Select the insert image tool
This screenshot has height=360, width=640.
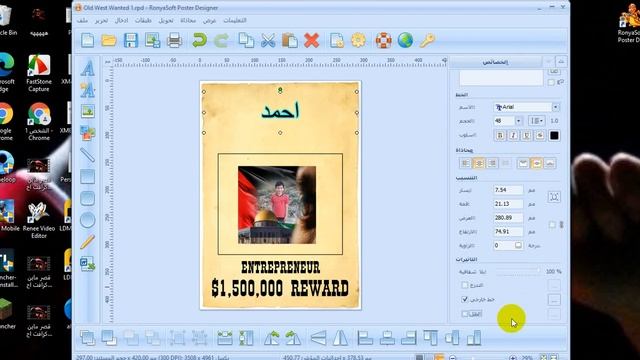[87, 111]
